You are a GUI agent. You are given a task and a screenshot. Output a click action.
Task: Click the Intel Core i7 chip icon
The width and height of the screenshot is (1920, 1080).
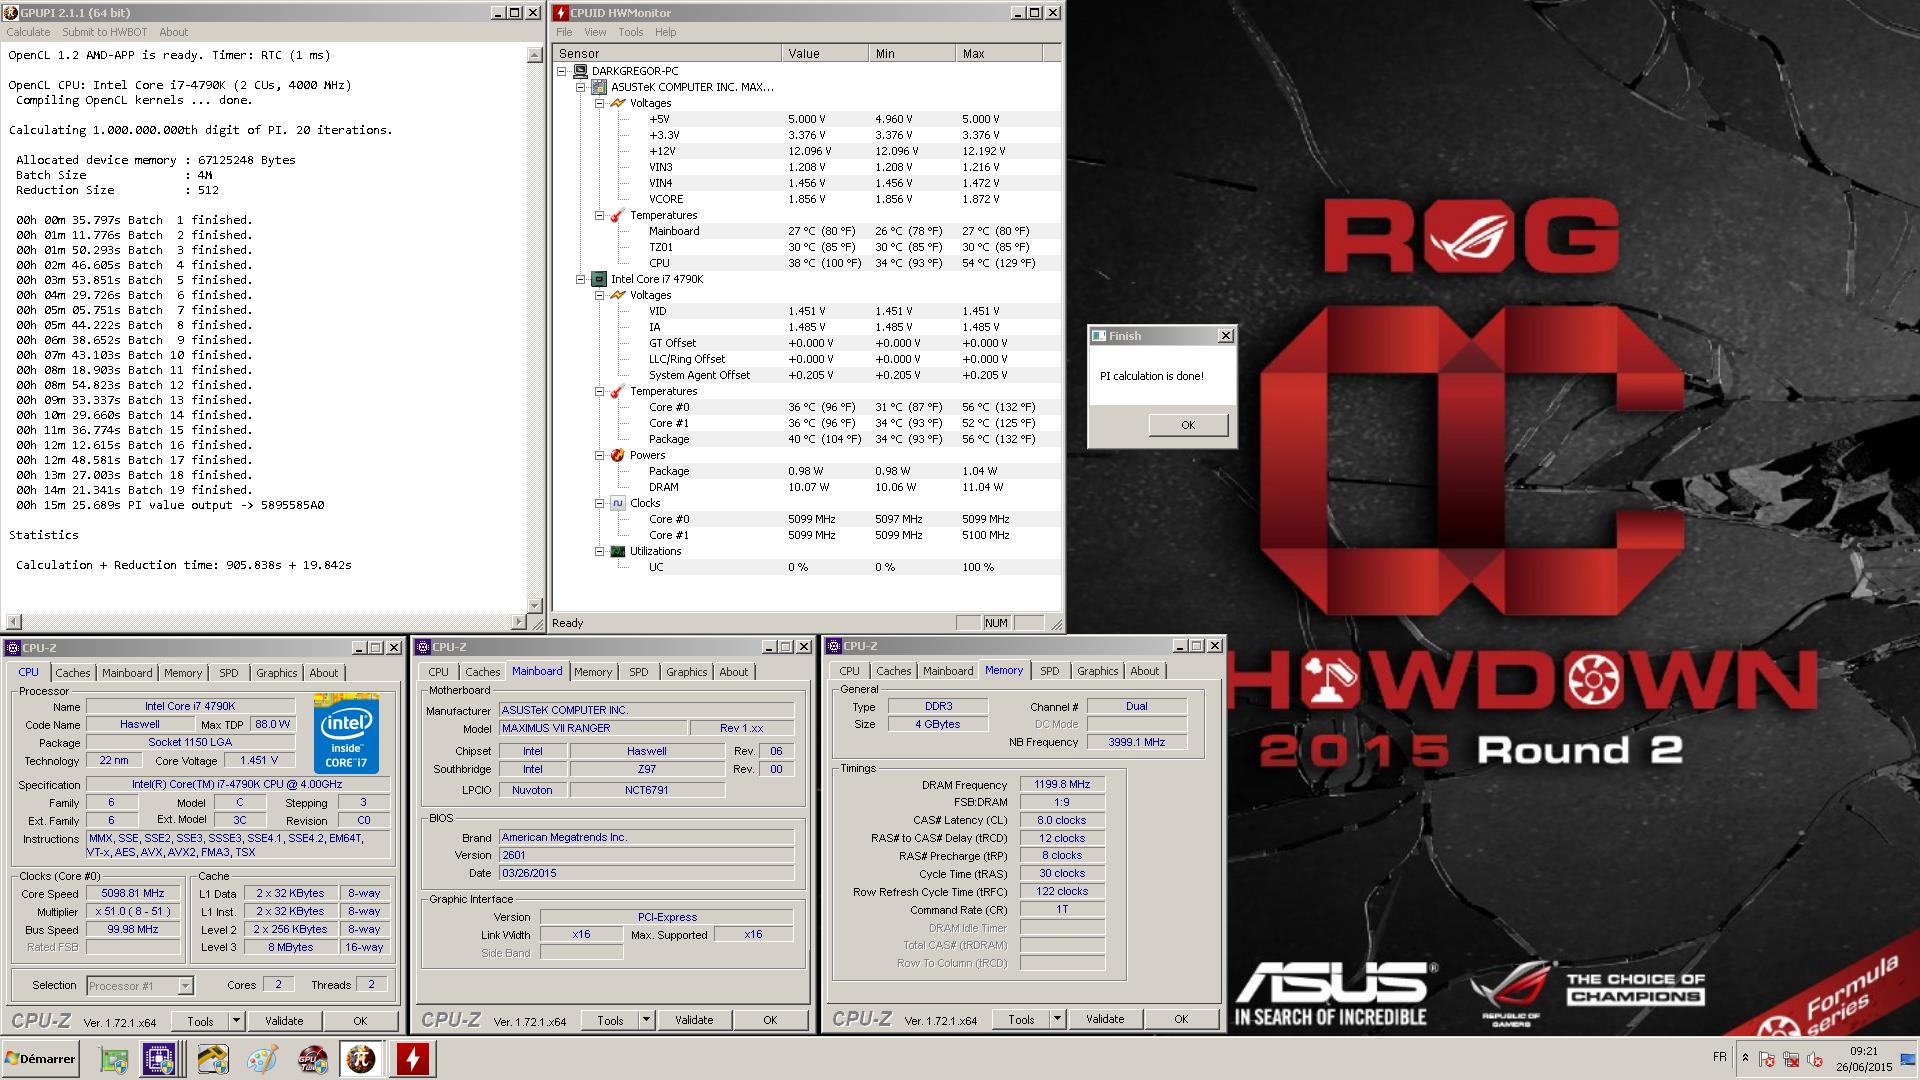(x=599, y=279)
